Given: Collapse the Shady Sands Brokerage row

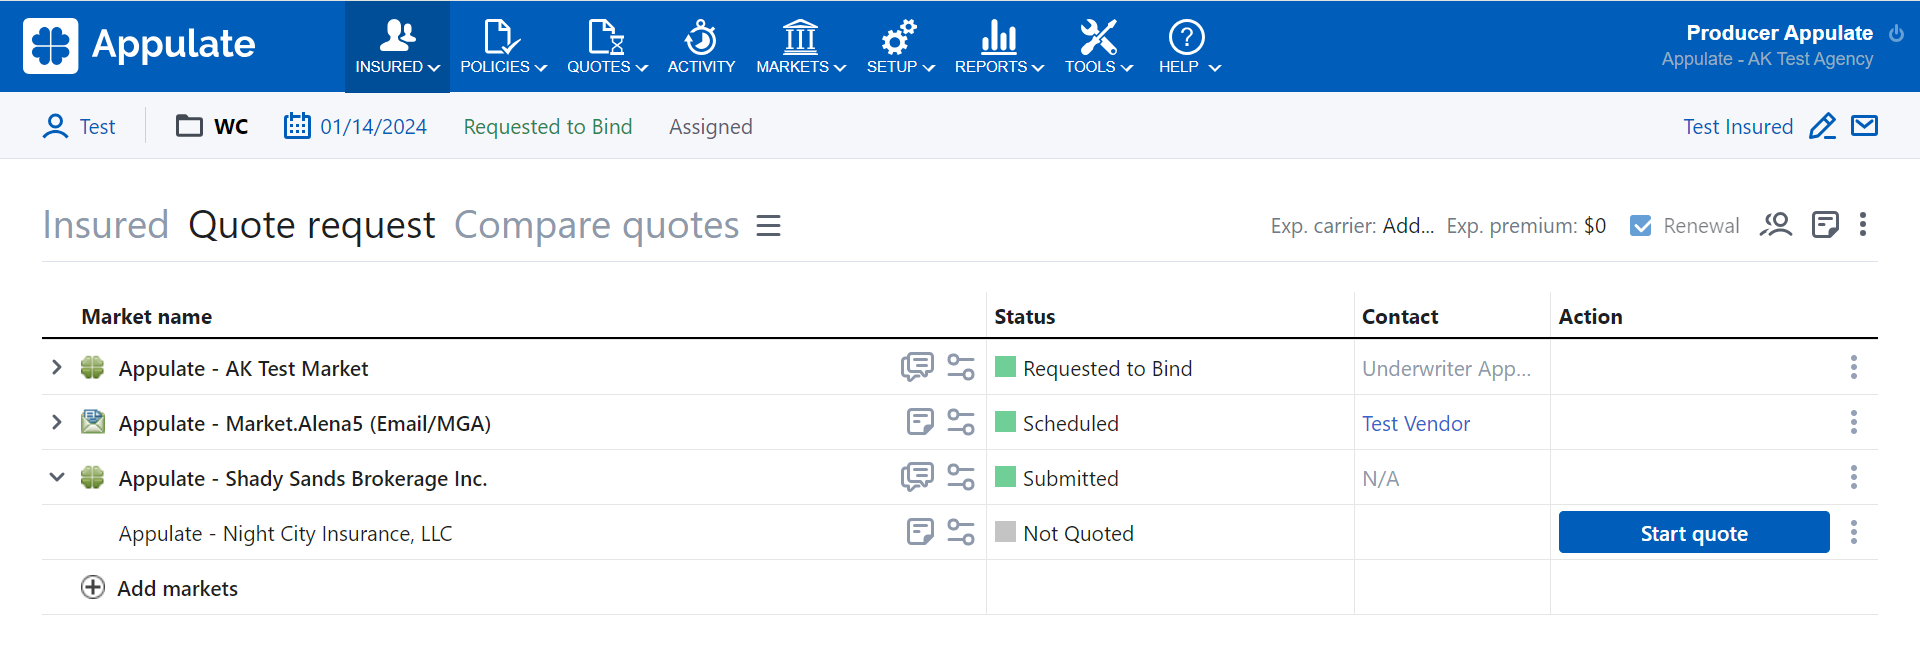Looking at the screenshot, I should [x=57, y=478].
